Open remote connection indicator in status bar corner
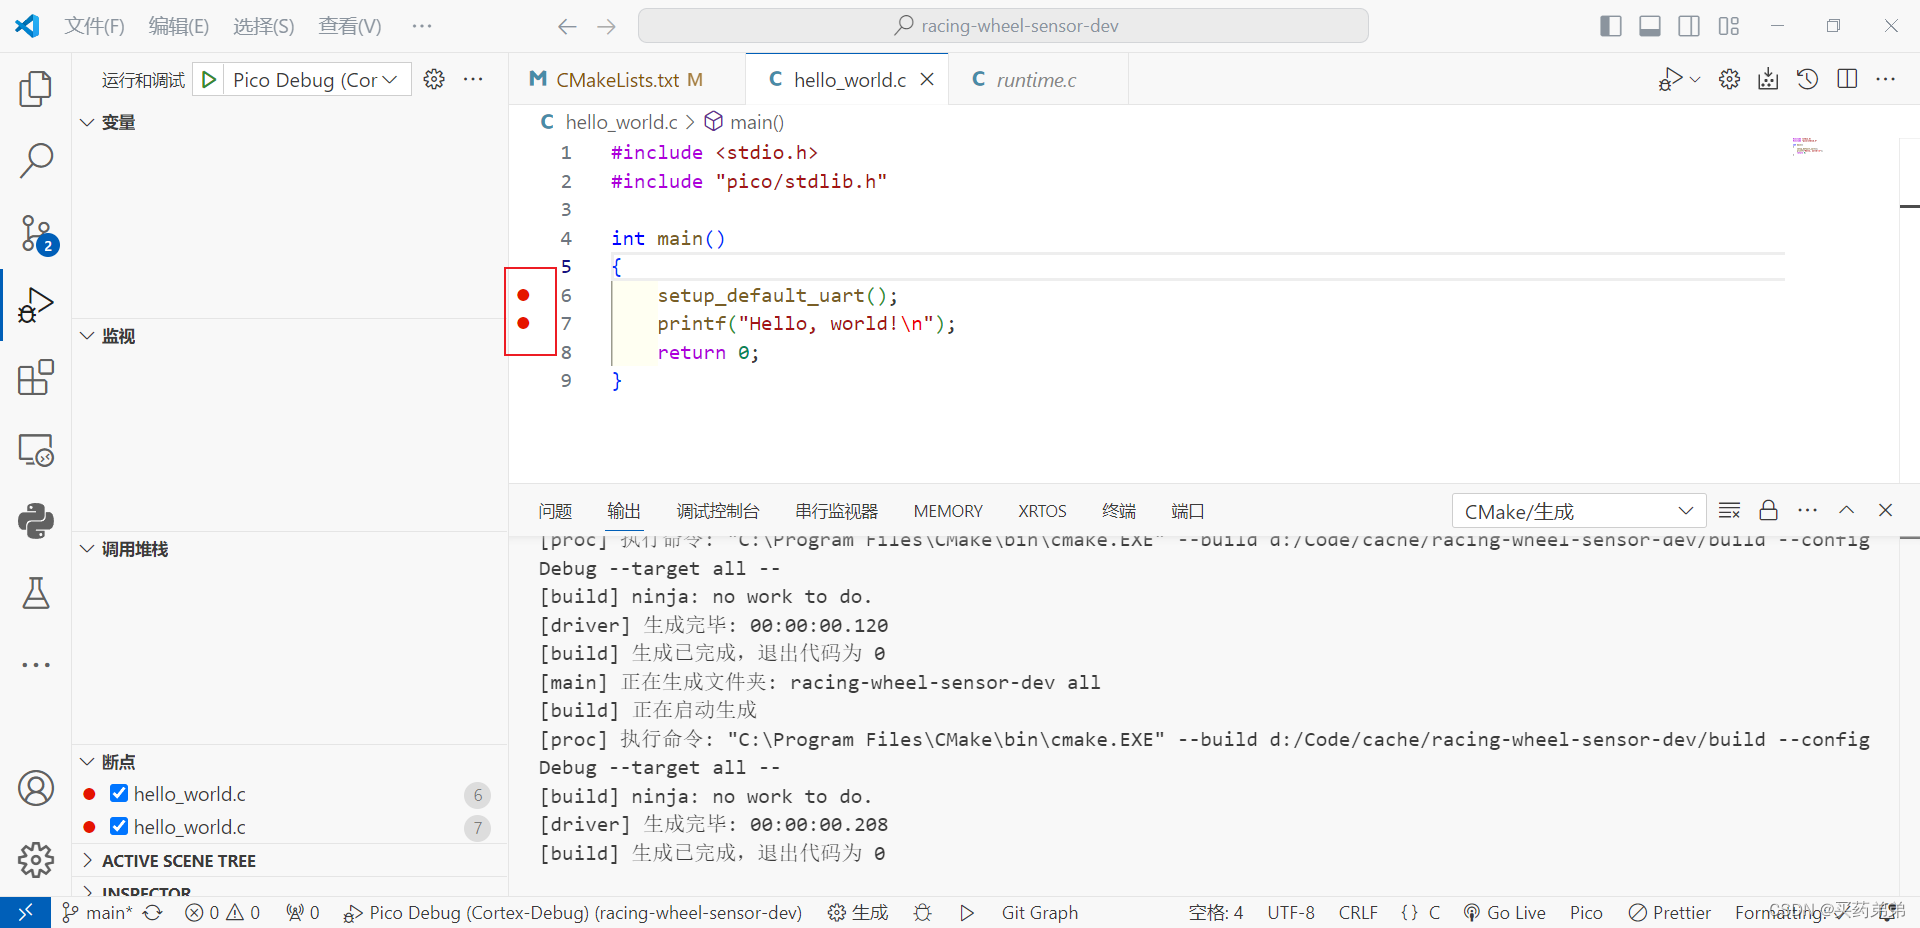This screenshot has height=928, width=1920. point(25,912)
